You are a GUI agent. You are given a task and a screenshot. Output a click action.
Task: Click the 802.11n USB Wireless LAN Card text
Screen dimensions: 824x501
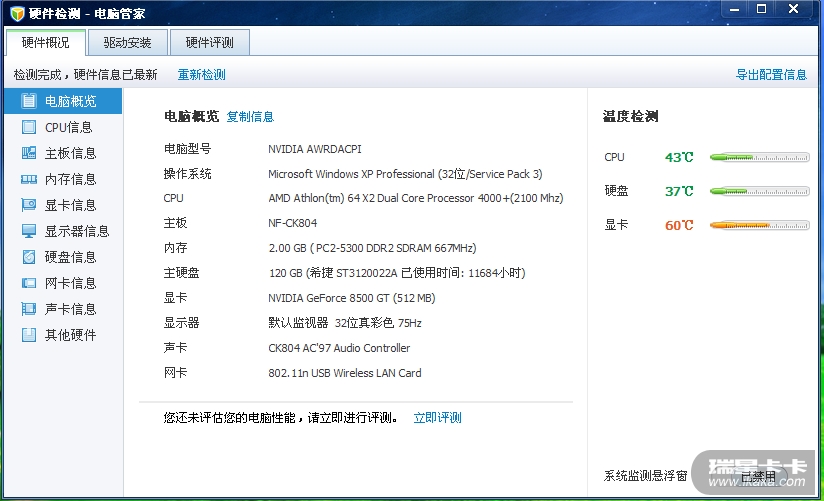pyautogui.click(x=345, y=373)
